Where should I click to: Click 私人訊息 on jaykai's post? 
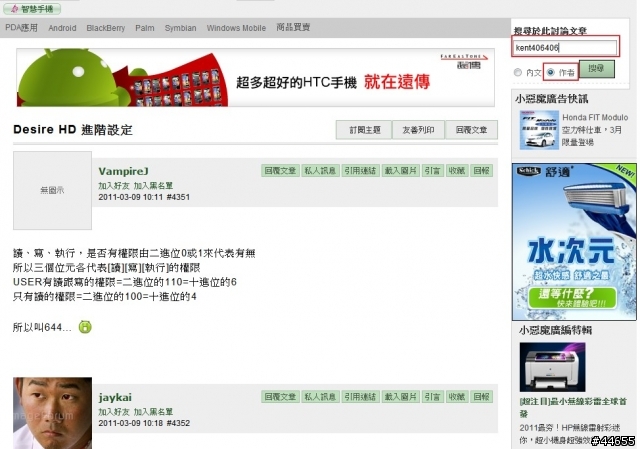[x=320, y=396]
